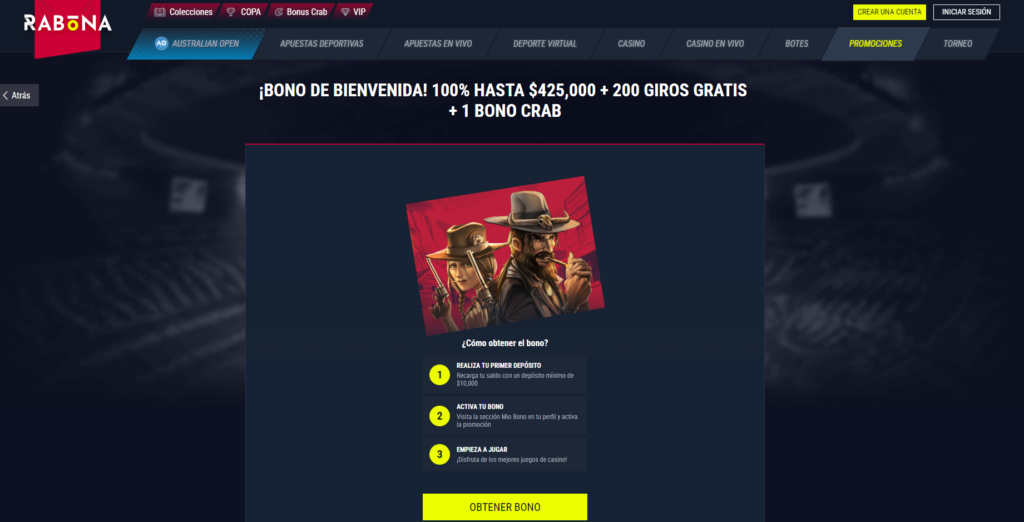Switch to Casino en Vivo tab
1024x522 pixels.
[x=714, y=44]
